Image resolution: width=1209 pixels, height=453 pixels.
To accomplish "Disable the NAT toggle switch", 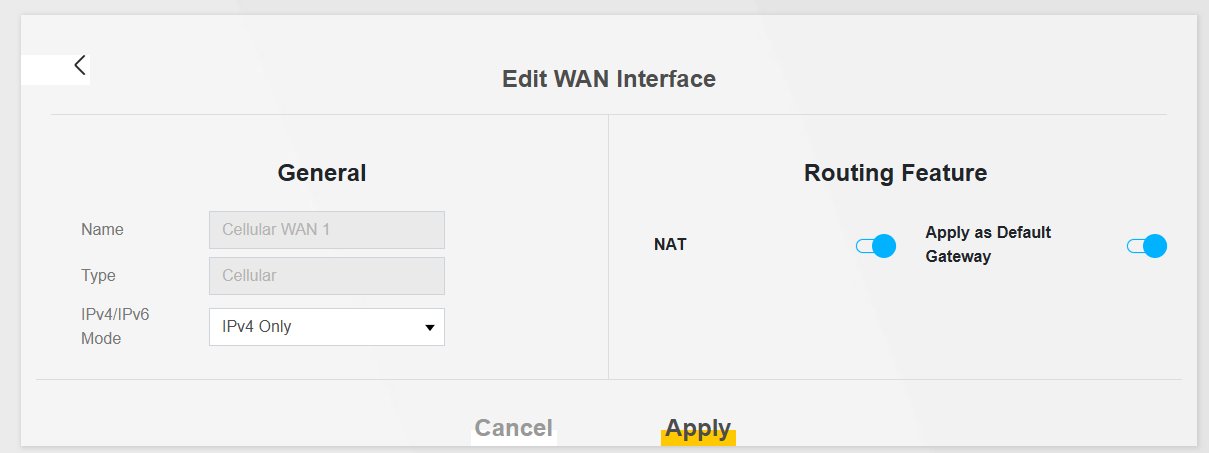I will [x=876, y=246].
